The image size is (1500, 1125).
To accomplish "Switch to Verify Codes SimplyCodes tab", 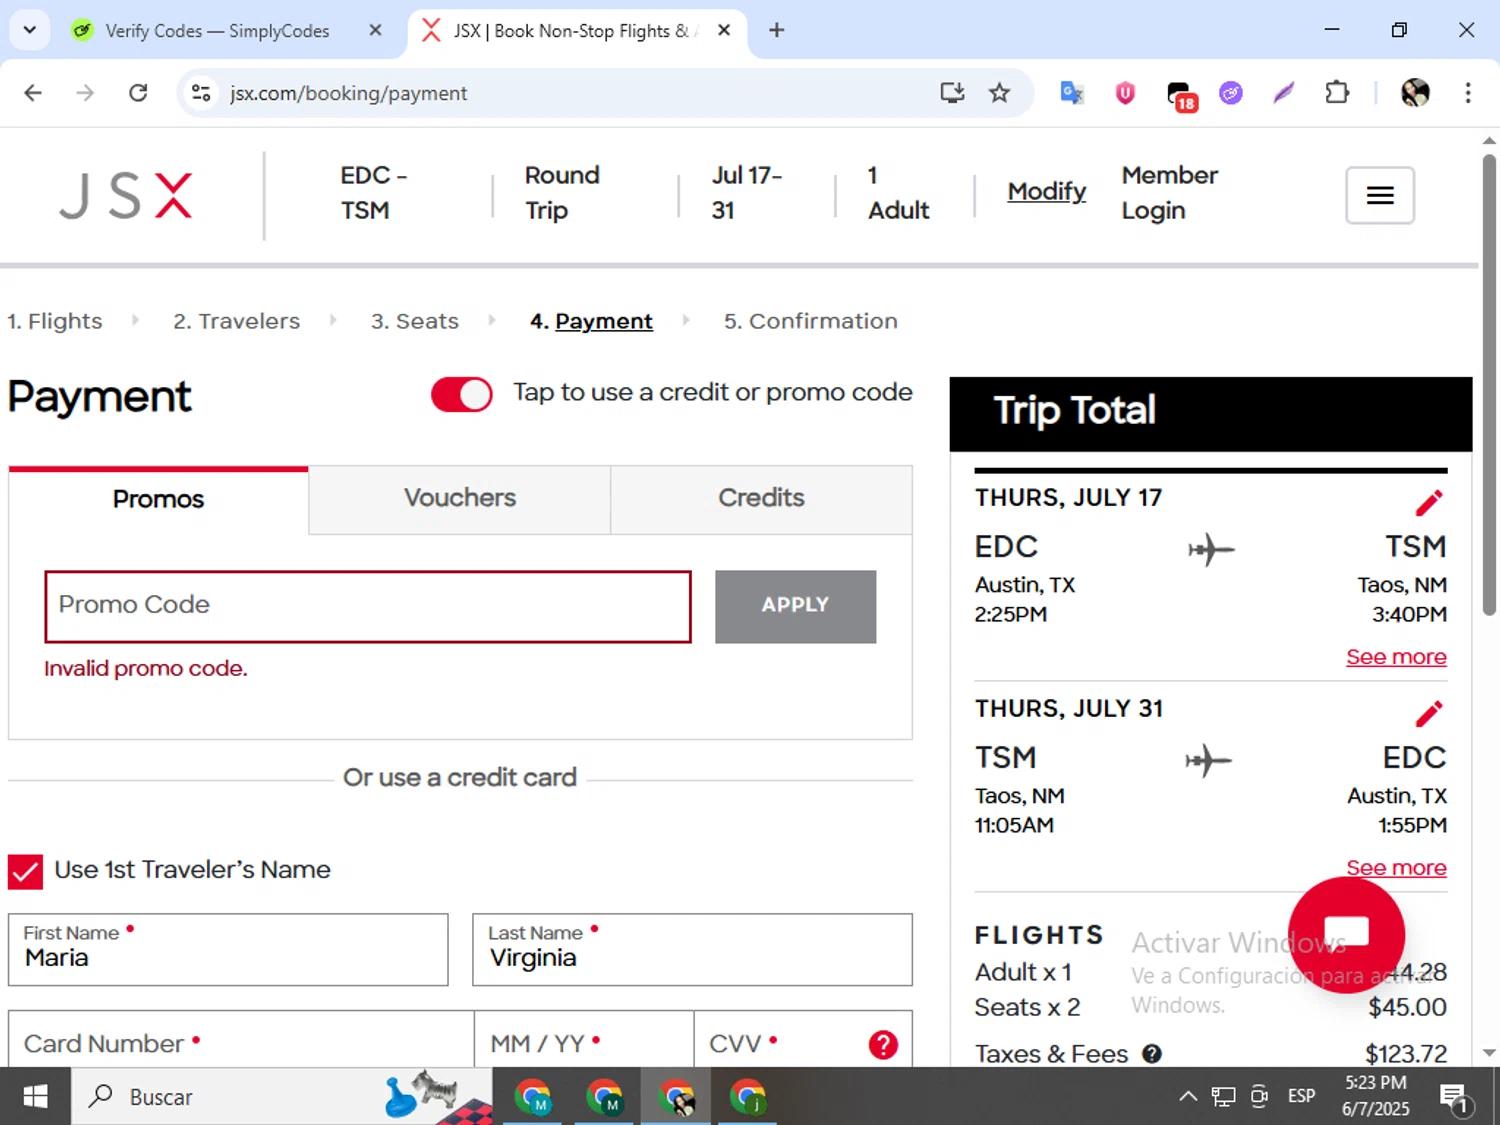I will pyautogui.click(x=217, y=31).
